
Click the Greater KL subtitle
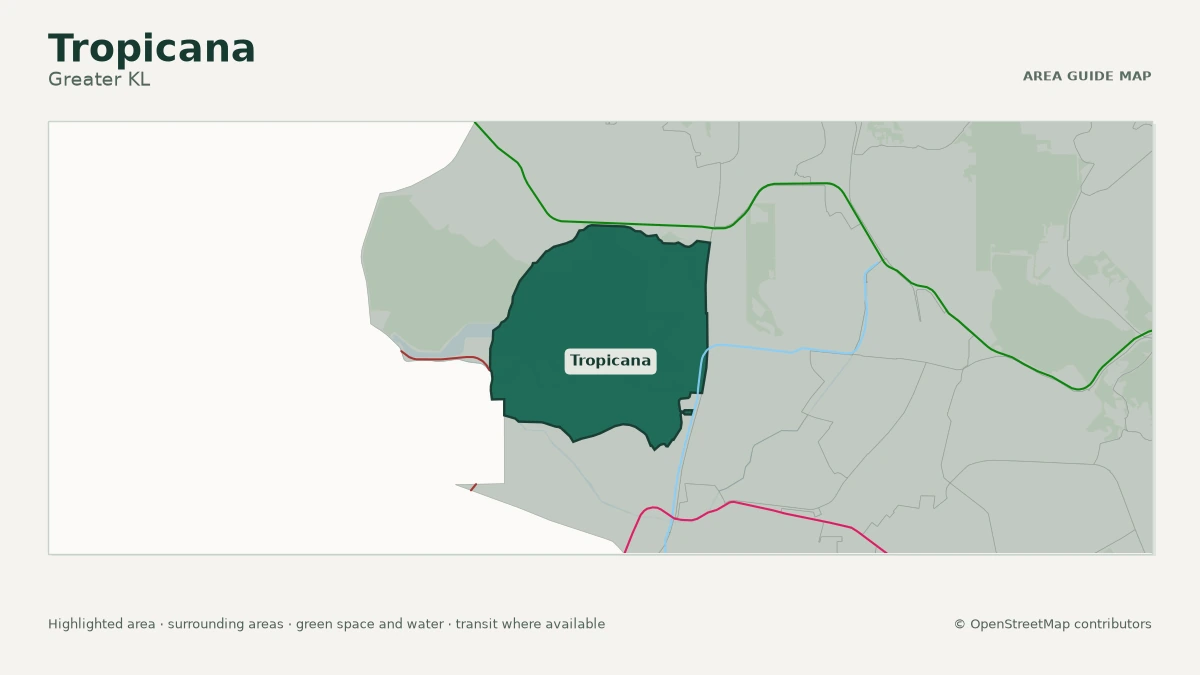click(99, 79)
